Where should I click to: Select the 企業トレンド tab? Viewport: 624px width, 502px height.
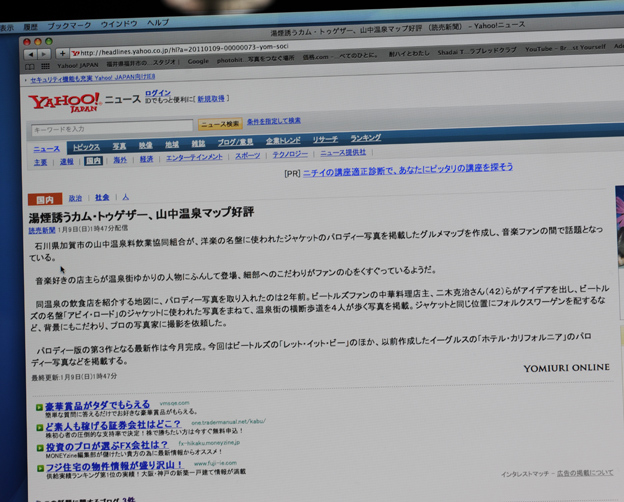pos(283,141)
